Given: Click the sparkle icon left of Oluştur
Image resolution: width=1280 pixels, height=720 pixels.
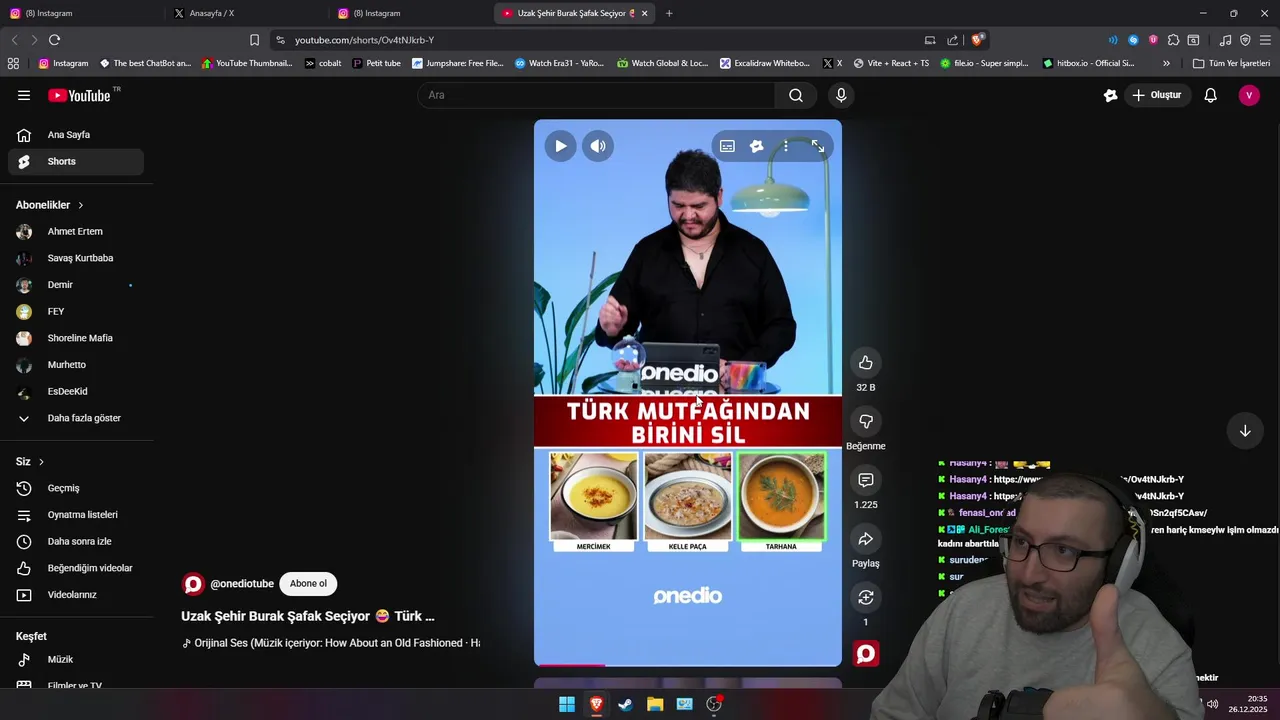Looking at the screenshot, I should (1110, 95).
